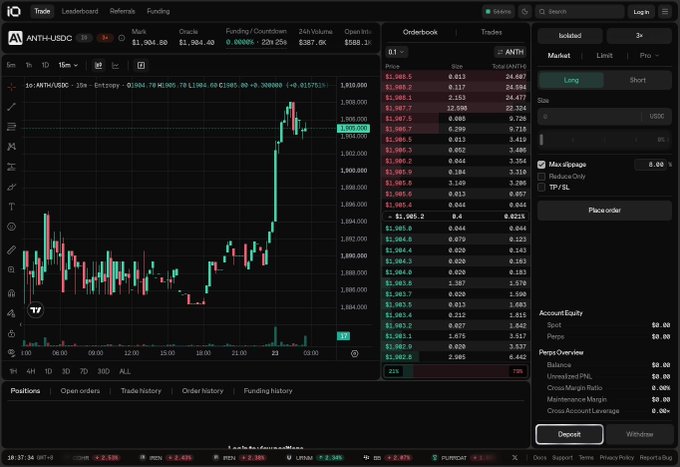Click the Deposit button
Screen dimensions: 680x467
coord(569,434)
